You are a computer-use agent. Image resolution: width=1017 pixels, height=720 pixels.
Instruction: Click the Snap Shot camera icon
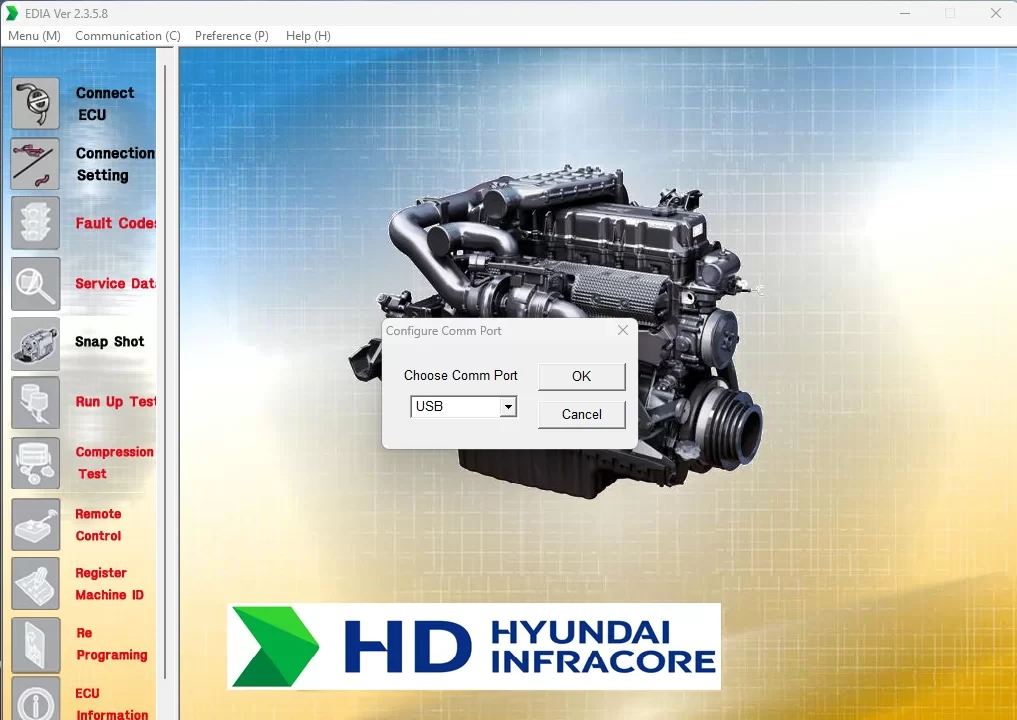click(36, 343)
